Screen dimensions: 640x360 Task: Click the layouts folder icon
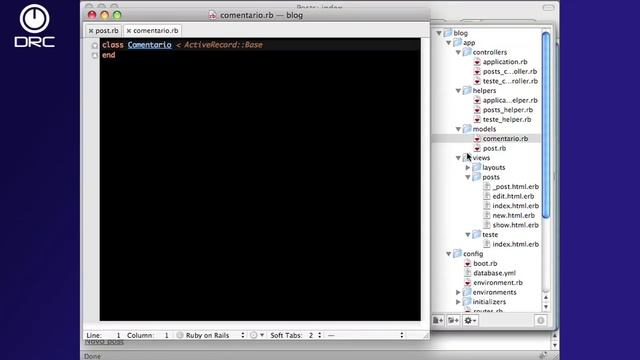[x=476, y=167]
